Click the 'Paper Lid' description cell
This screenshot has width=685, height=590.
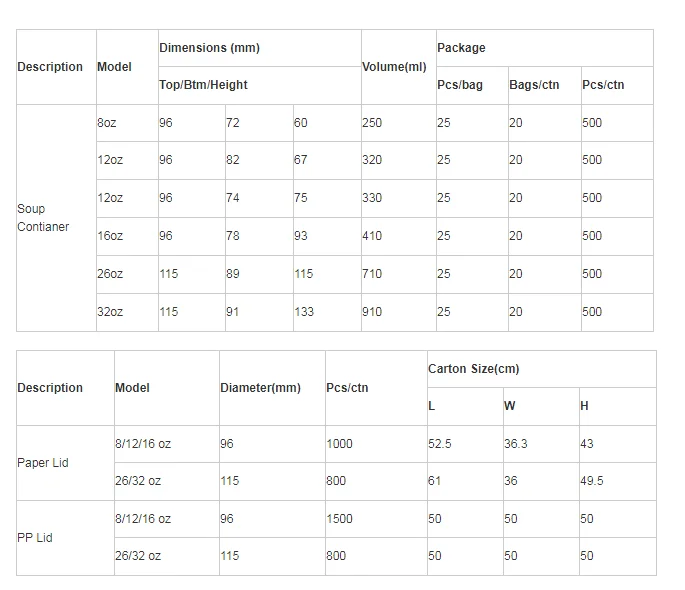point(43,463)
